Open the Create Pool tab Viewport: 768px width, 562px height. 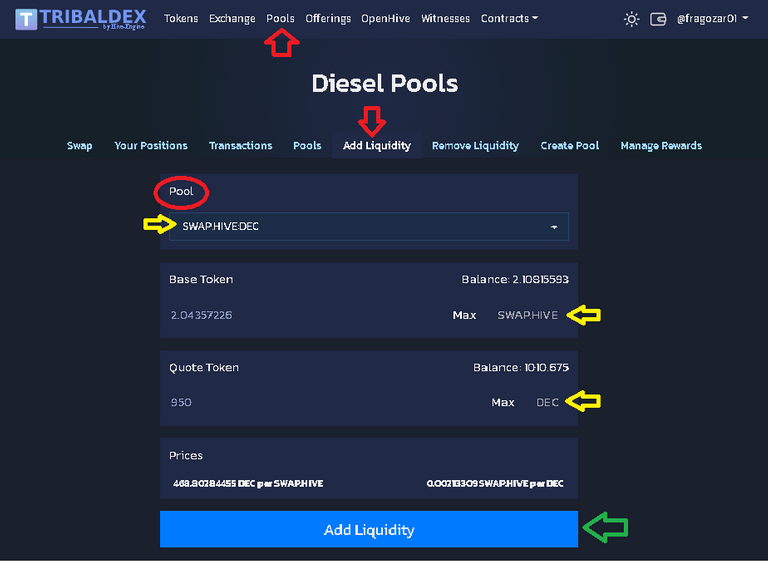click(570, 146)
